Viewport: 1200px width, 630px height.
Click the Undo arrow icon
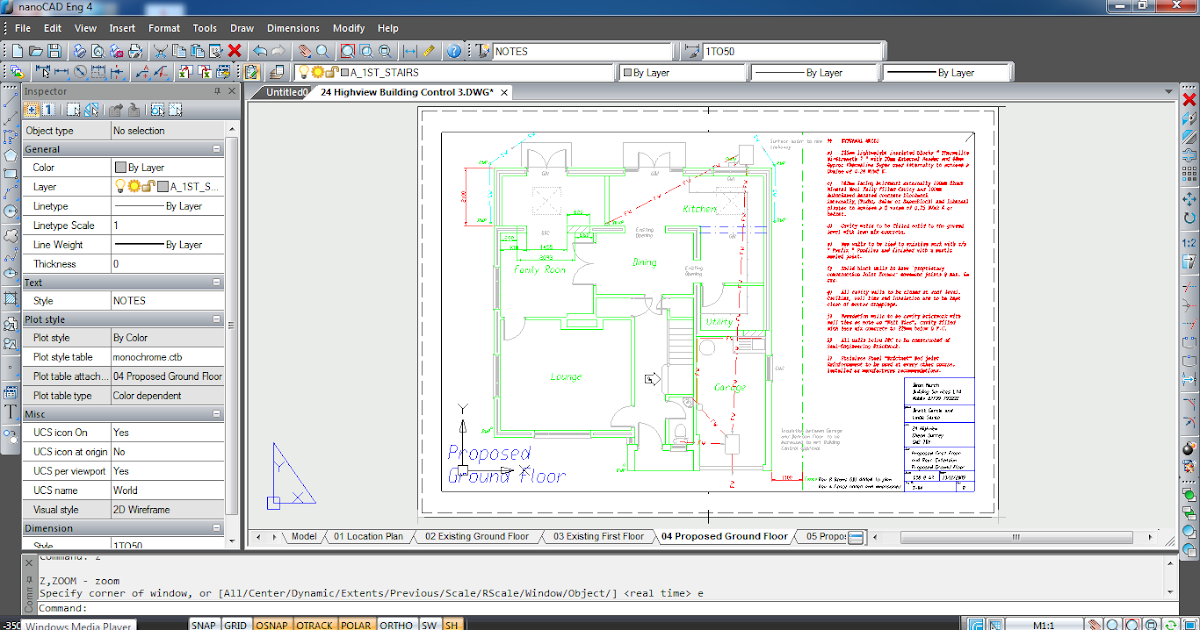click(x=260, y=51)
